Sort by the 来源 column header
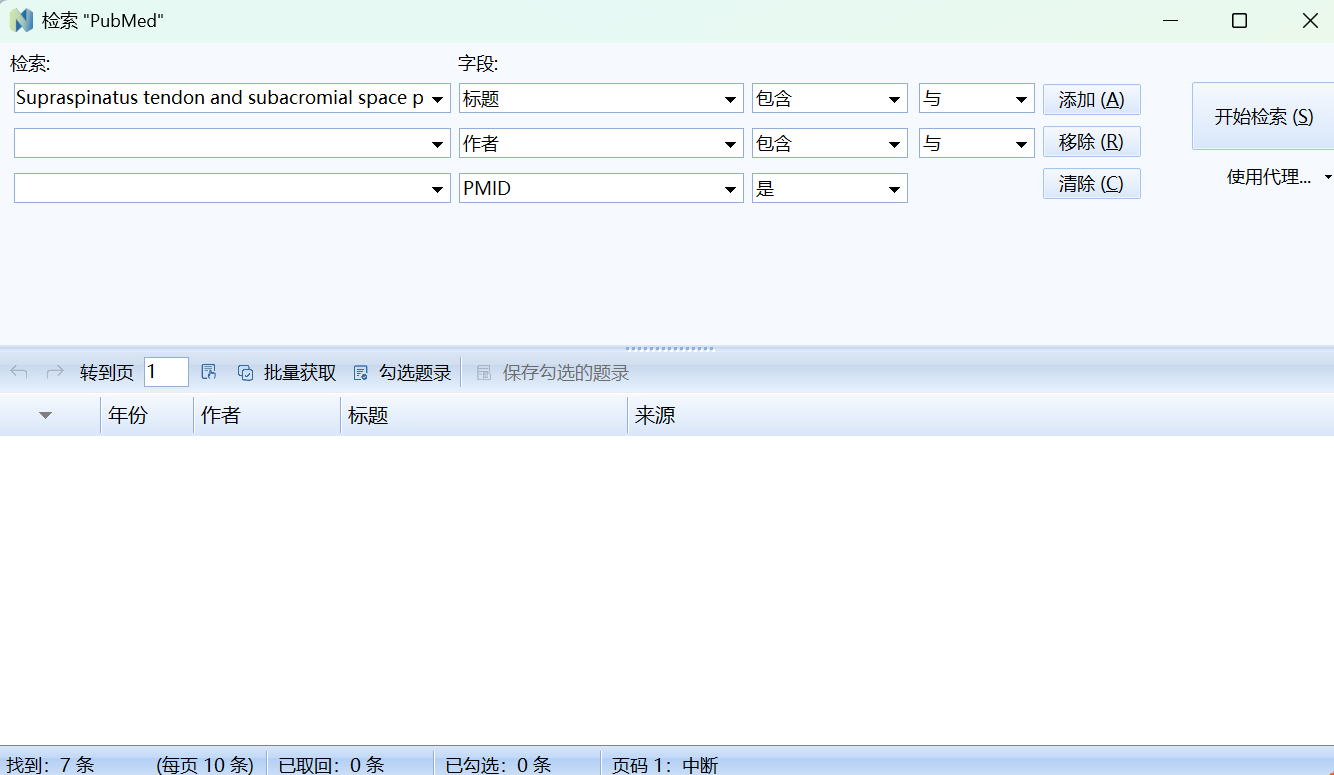Image resolution: width=1334 pixels, height=775 pixels. pyautogui.click(x=980, y=415)
